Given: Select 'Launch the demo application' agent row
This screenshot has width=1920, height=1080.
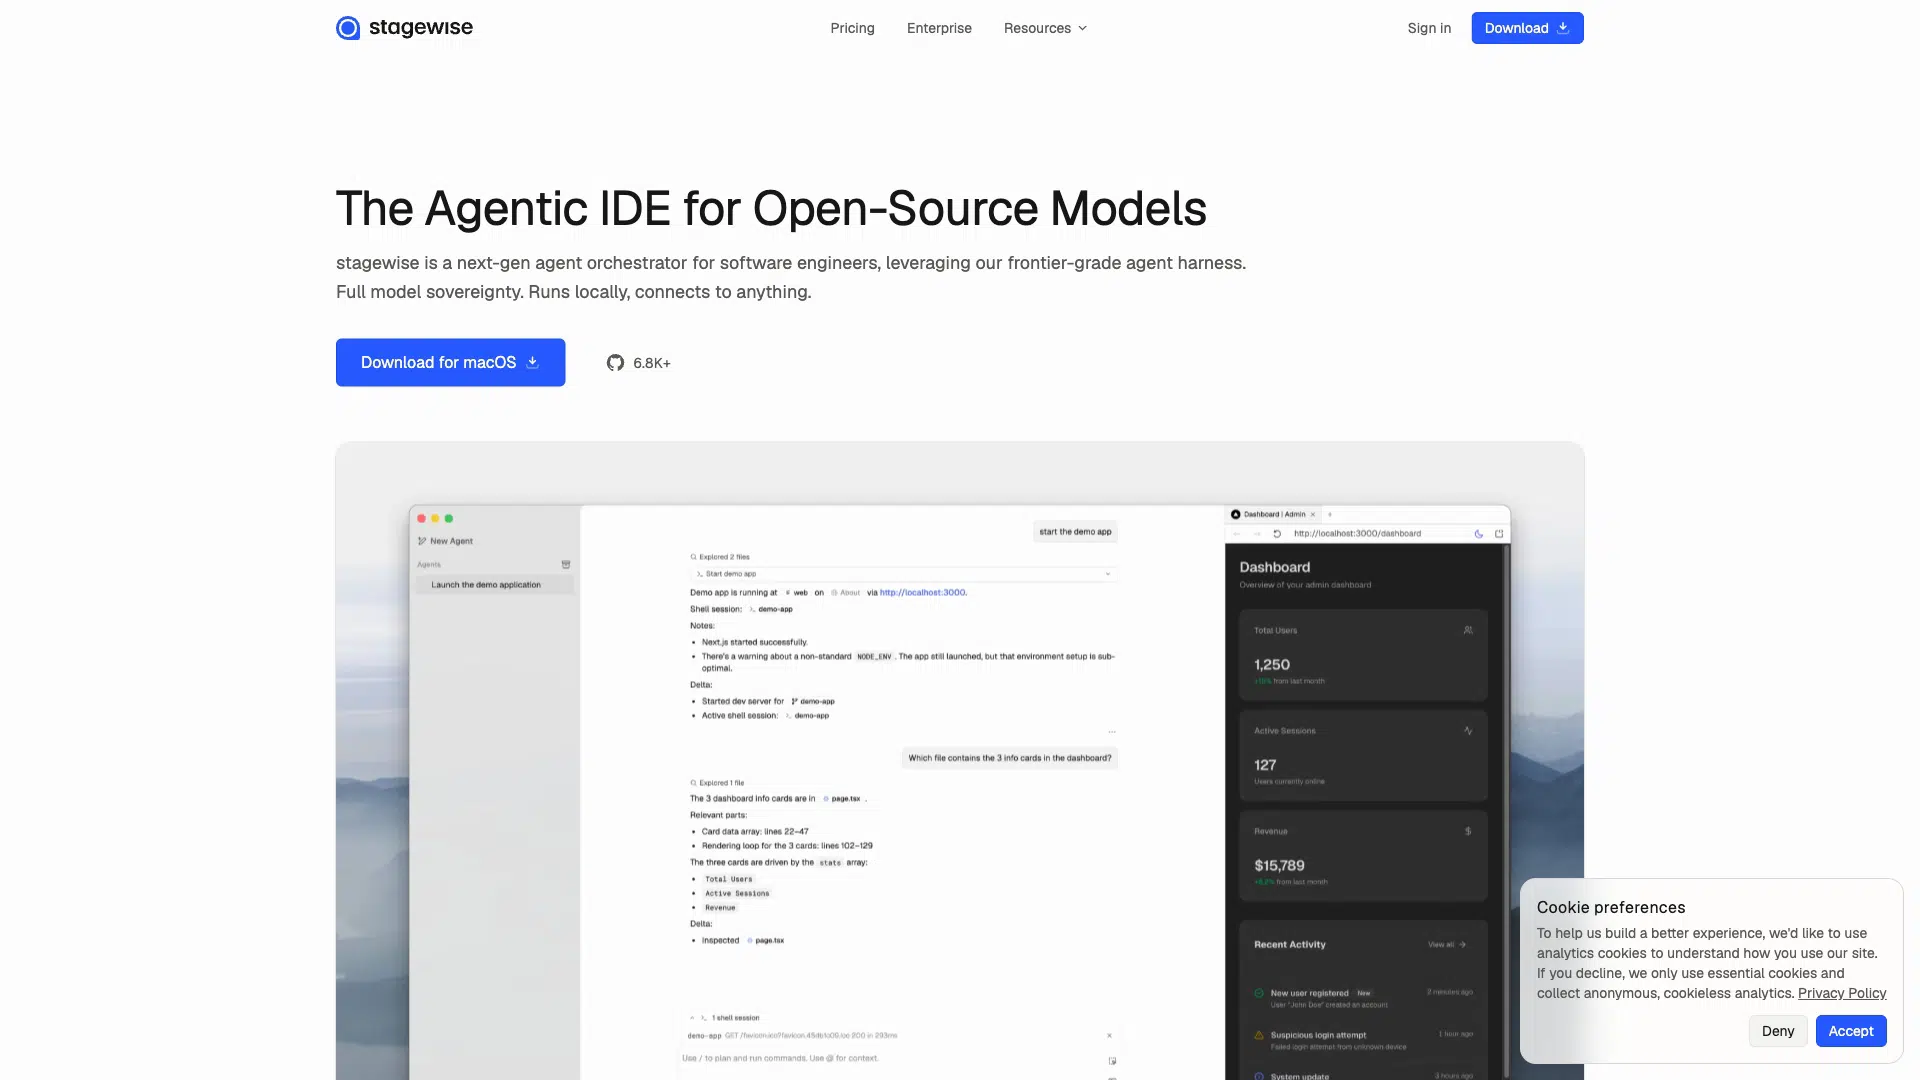Looking at the screenshot, I should tap(495, 585).
